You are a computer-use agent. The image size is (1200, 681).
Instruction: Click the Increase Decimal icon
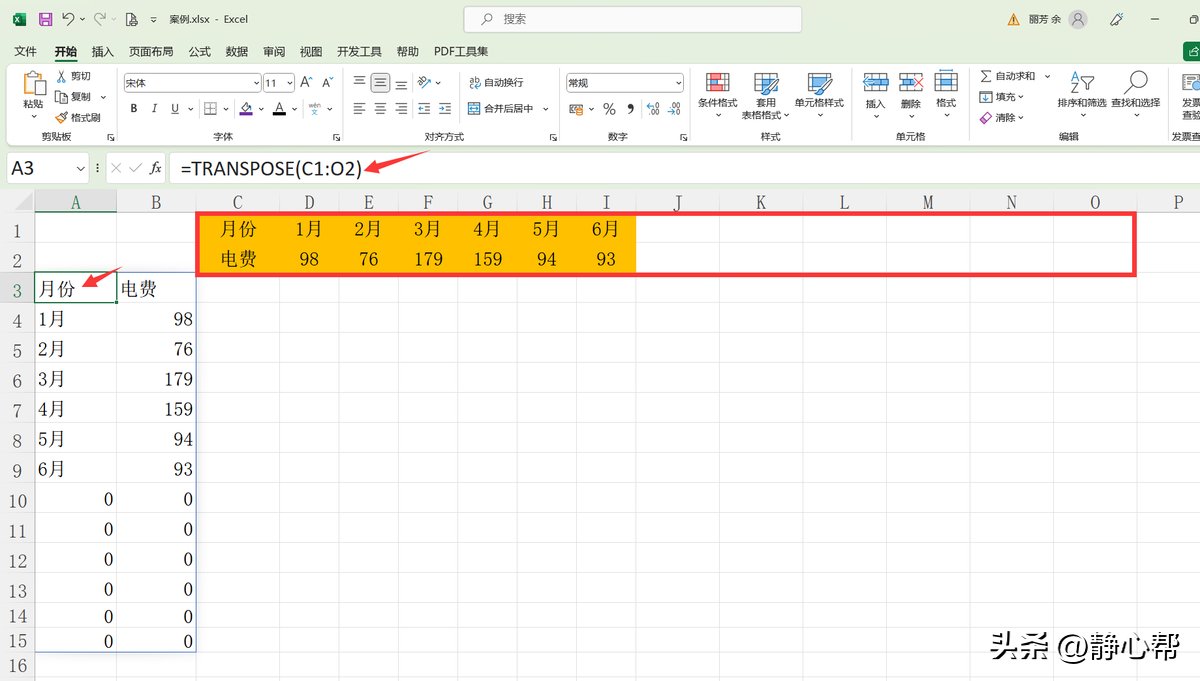pyautogui.click(x=653, y=109)
